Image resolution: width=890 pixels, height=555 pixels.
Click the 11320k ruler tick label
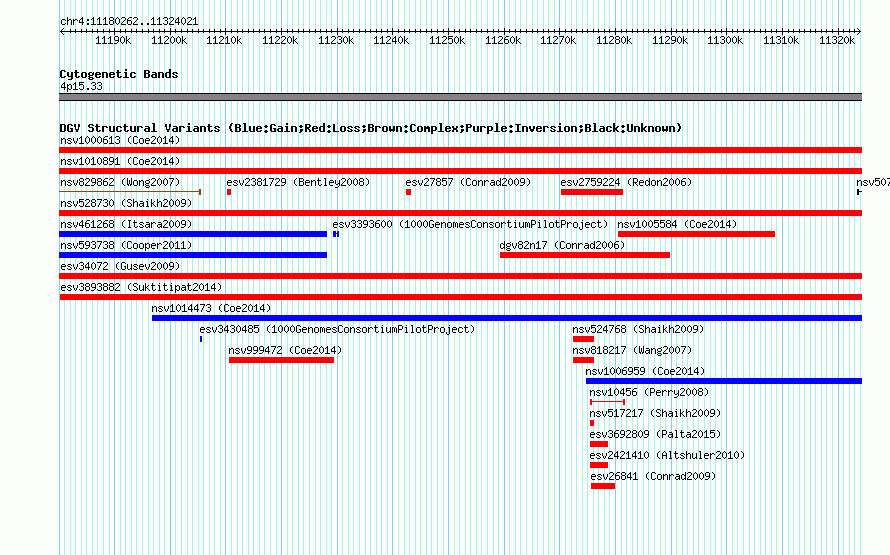(837, 40)
